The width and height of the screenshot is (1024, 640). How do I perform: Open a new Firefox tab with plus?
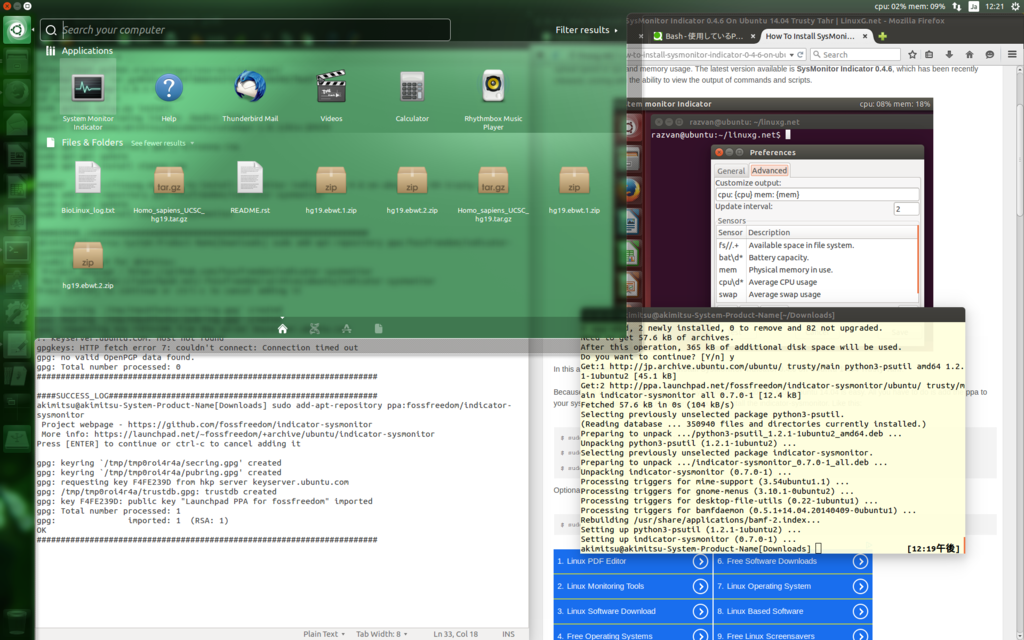coord(882,37)
